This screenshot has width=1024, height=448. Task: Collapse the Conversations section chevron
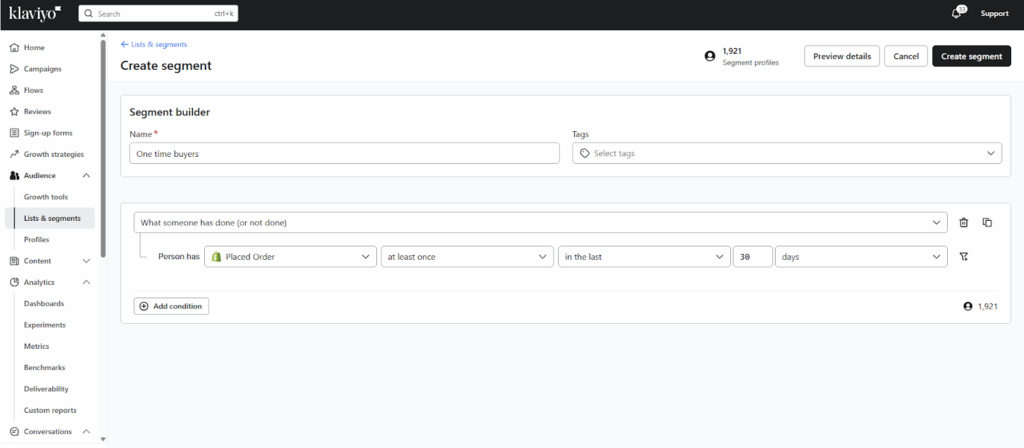tap(86, 432)
